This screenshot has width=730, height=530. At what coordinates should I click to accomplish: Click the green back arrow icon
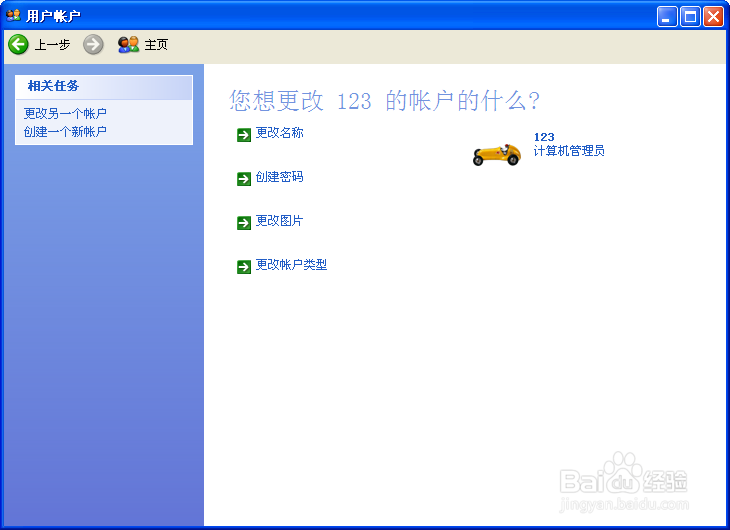(18, 45)
